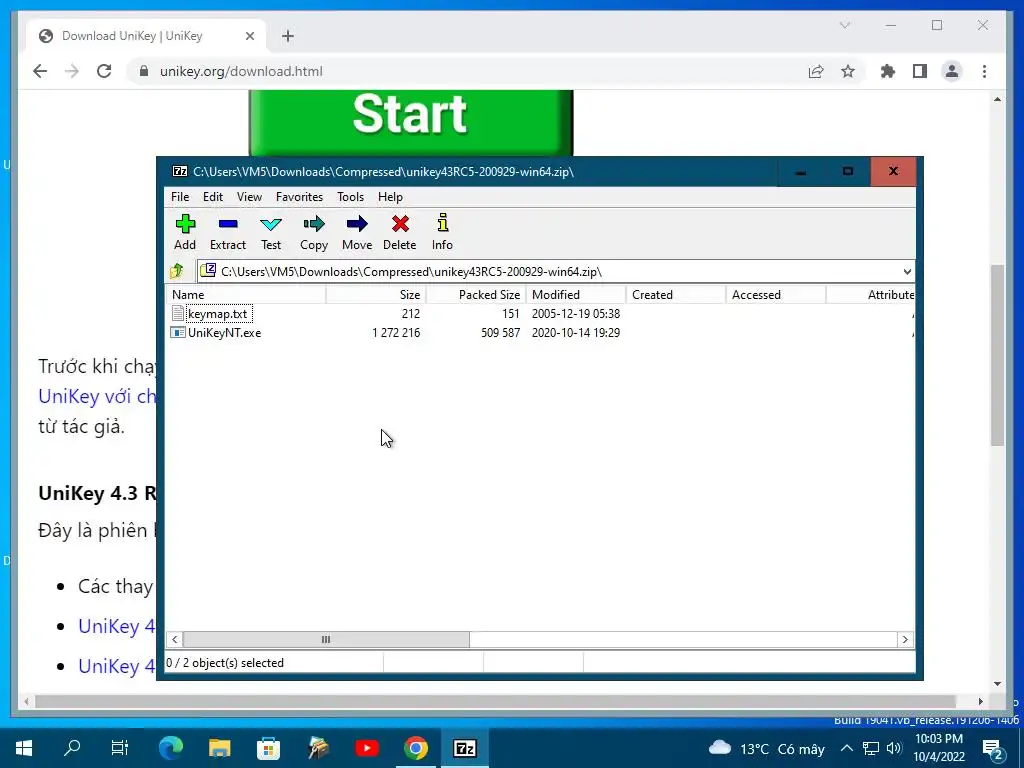Open Task View on the taskbar
Screen dimensions: 1024x768
[120, 748]
